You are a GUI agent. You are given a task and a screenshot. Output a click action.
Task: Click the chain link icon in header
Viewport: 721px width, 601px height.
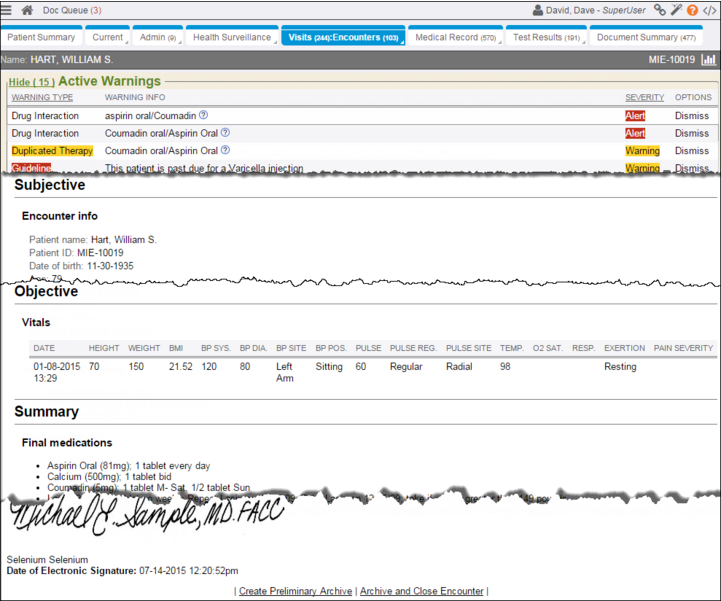[x=660, y=10]
